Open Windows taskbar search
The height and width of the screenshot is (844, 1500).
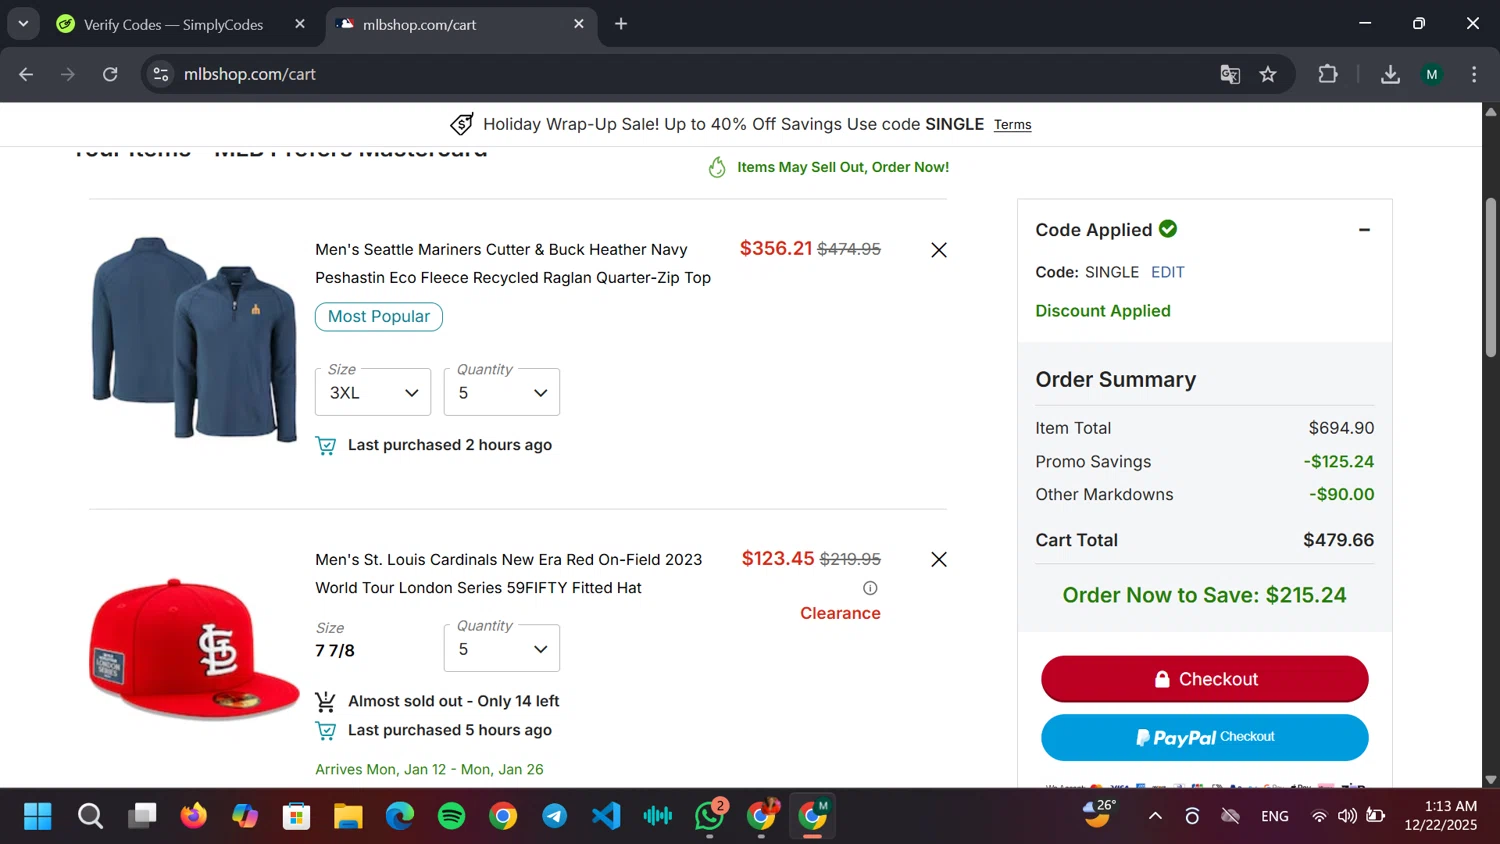click(x=90, y=816)
